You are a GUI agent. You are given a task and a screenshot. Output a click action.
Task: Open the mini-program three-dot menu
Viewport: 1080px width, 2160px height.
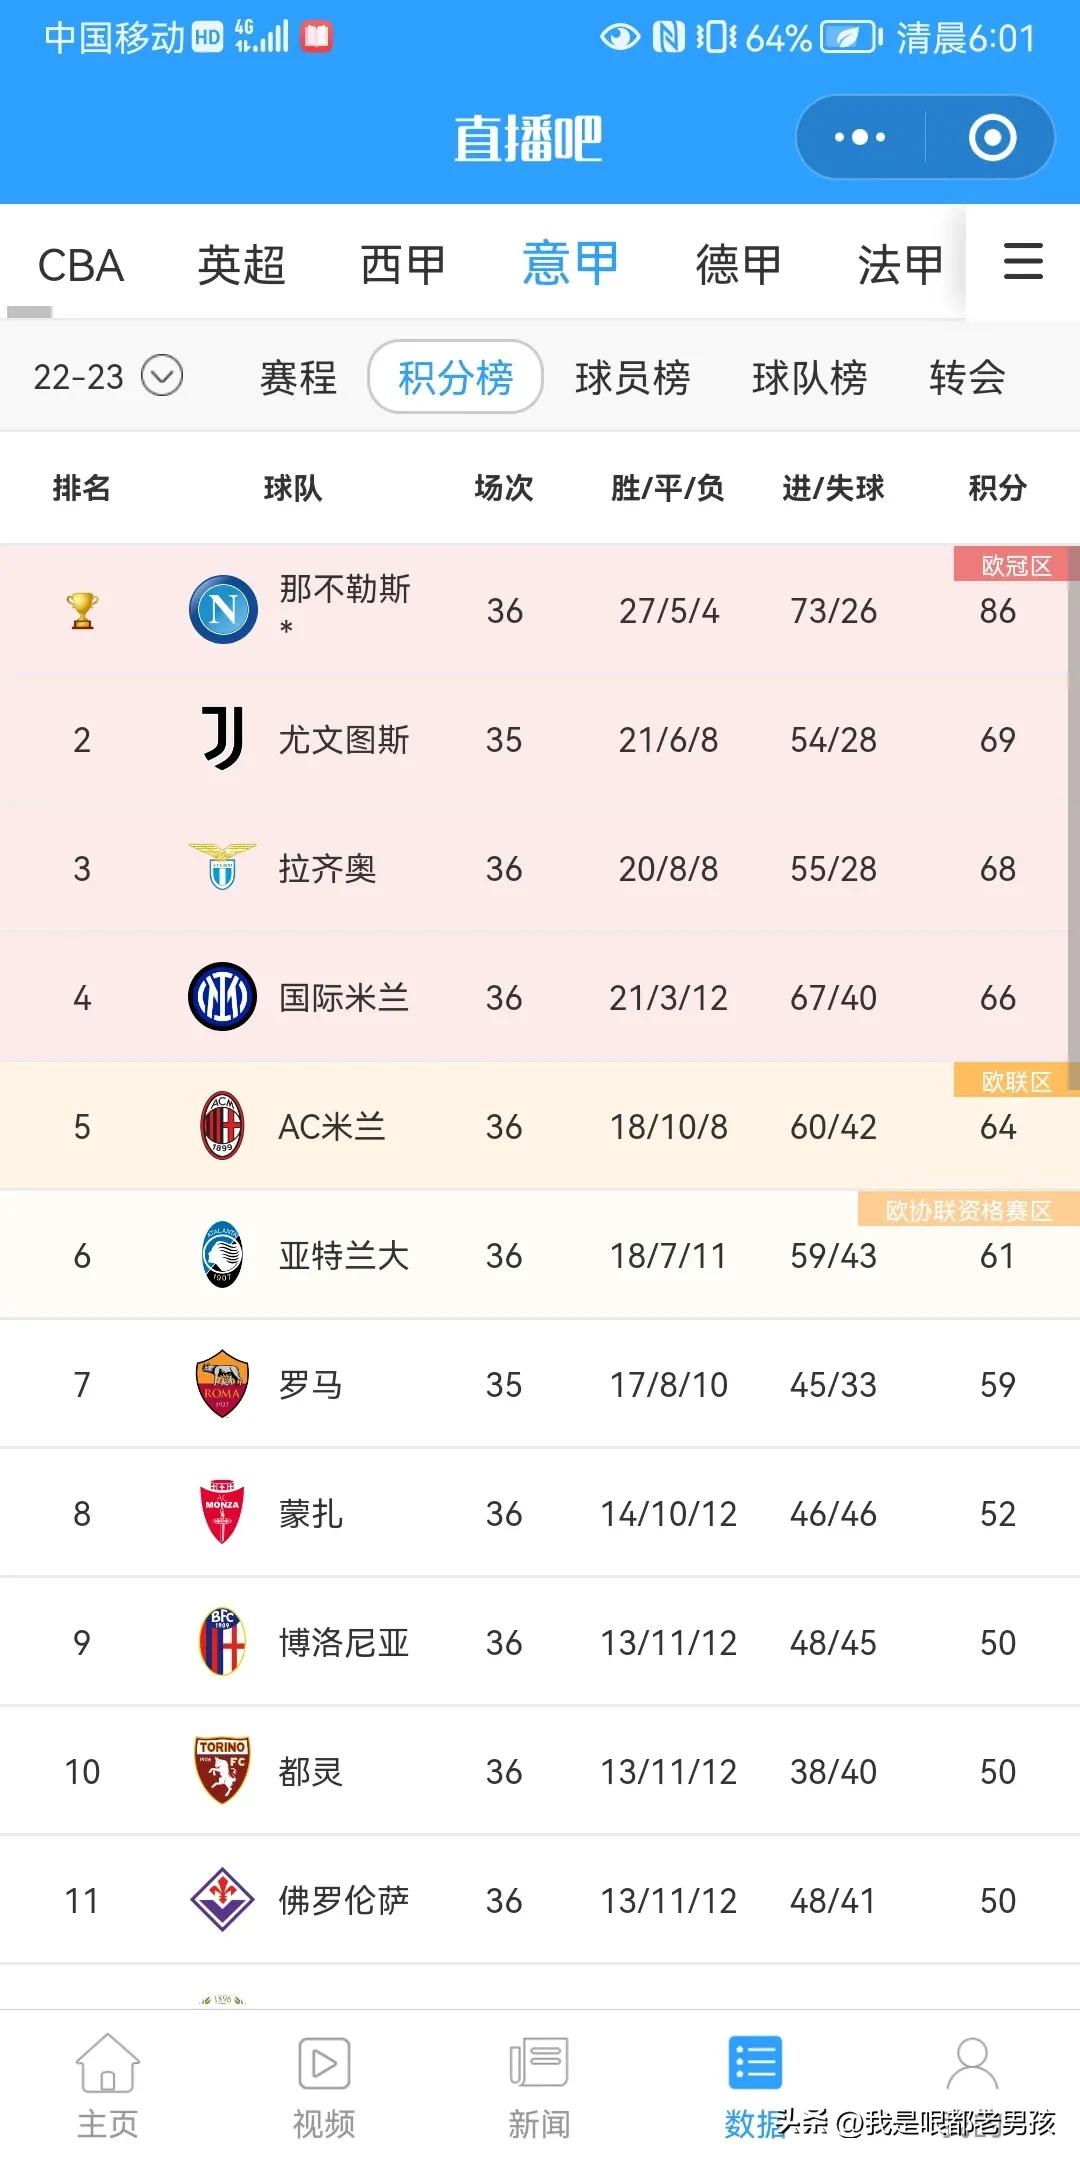pyautogui.click(x=860, y=137)
